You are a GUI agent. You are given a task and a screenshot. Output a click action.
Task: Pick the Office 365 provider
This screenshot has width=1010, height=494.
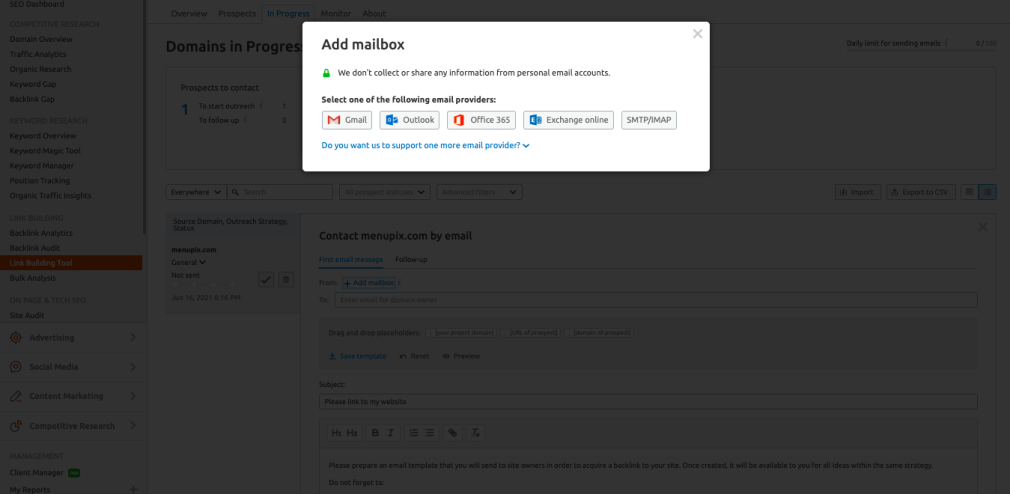point(482,120)
